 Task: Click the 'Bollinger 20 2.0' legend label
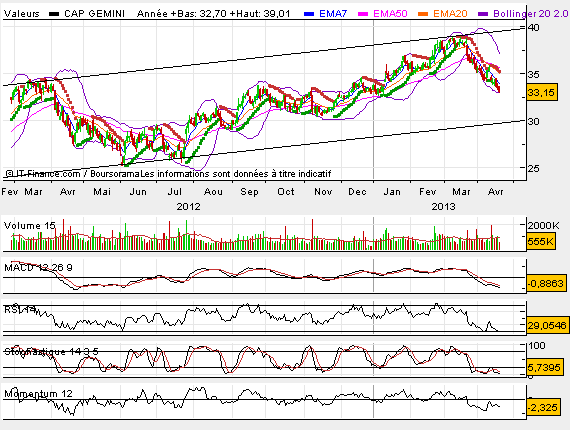[531, 14]
